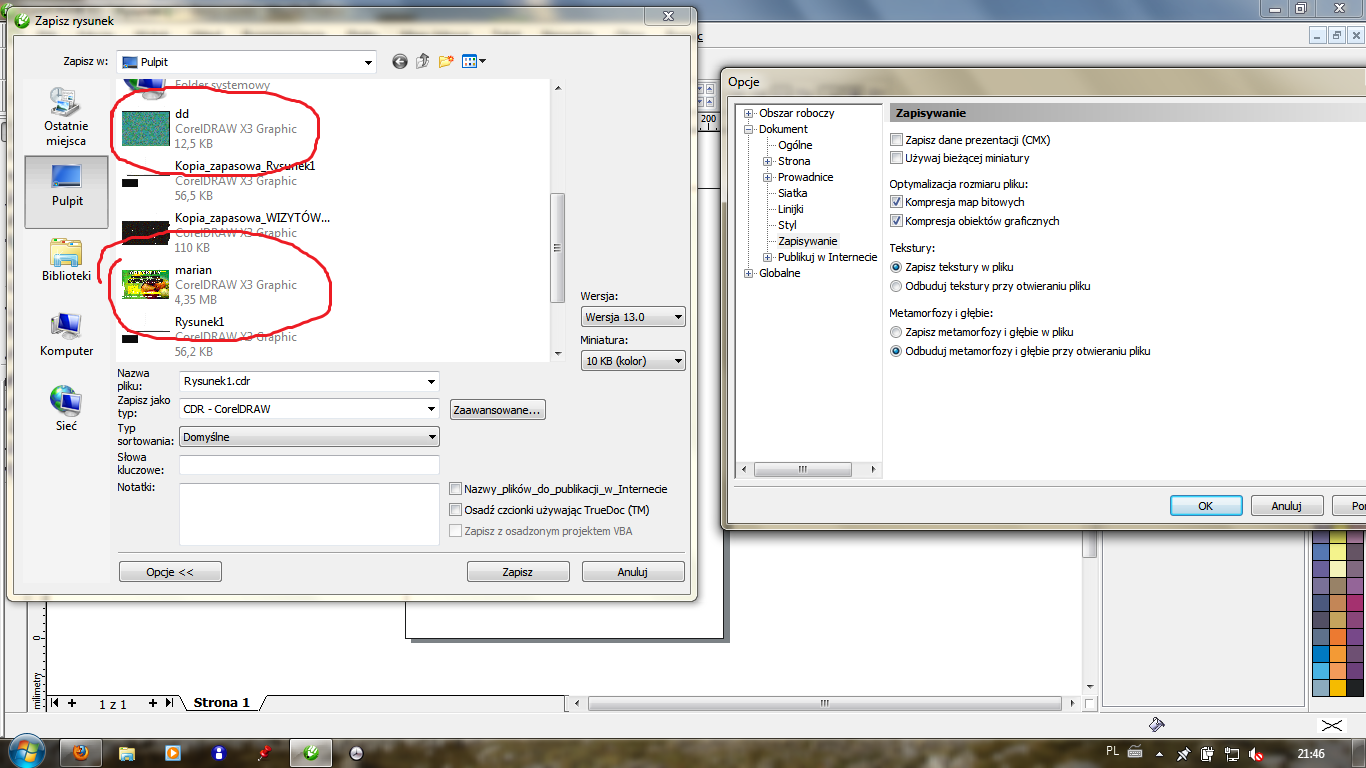Screen dimensions: 1366x768
Task: Select Komputer in places sidebar
Action: pyautogui.click(x=66, y=334)
